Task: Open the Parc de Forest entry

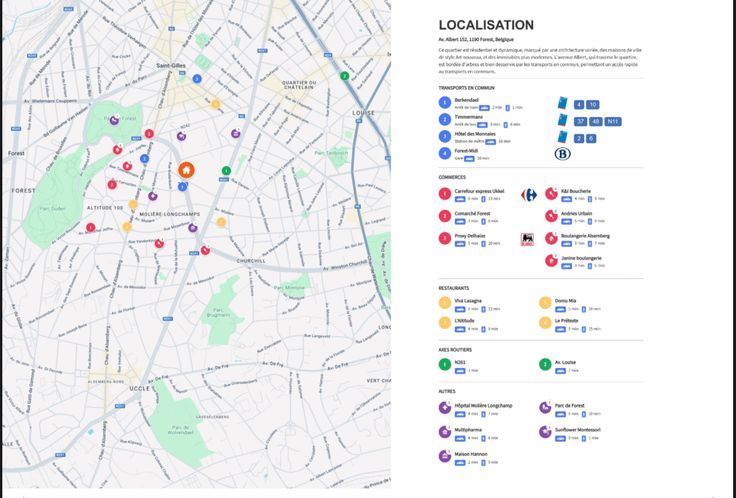Action: click(x=570, y=405)
